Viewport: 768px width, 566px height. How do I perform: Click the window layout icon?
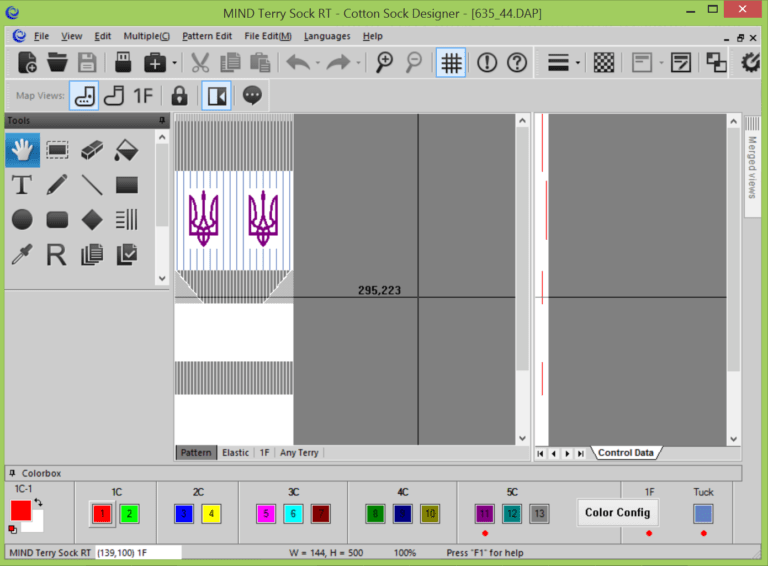[x=642, y=63]
